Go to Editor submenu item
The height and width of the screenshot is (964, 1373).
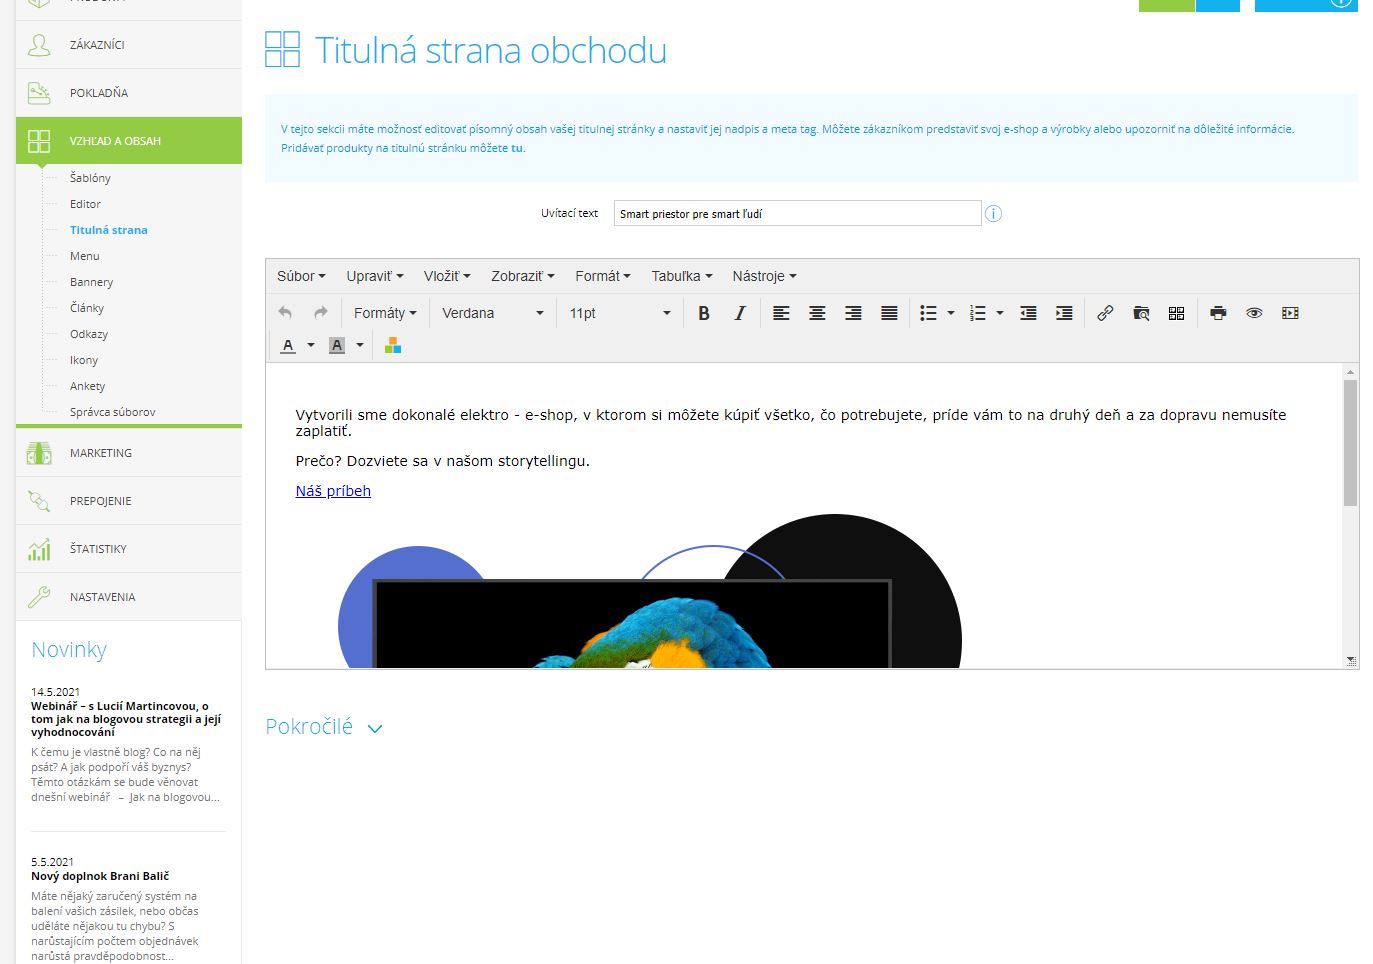coord(85,204)
